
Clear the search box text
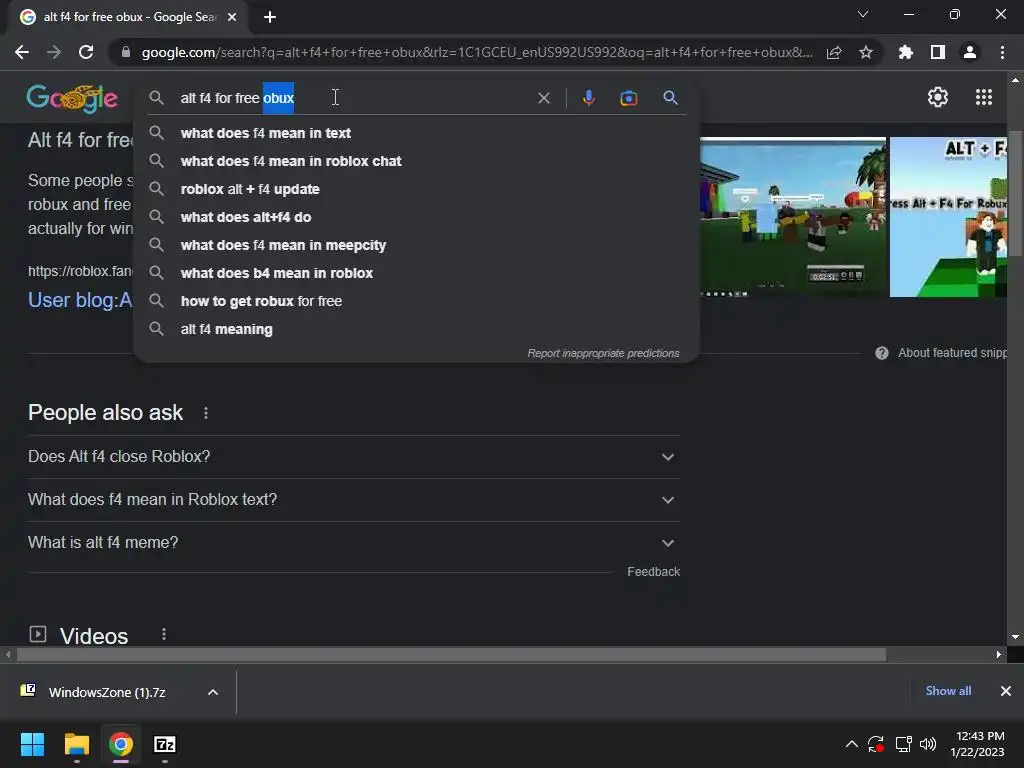click(x=543, y=98)
